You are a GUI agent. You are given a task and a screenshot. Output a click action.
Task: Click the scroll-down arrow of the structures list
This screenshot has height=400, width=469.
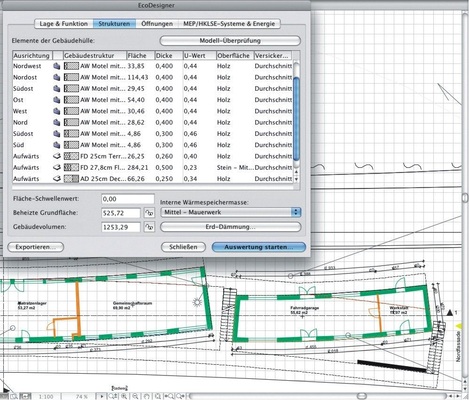point(296,179)
